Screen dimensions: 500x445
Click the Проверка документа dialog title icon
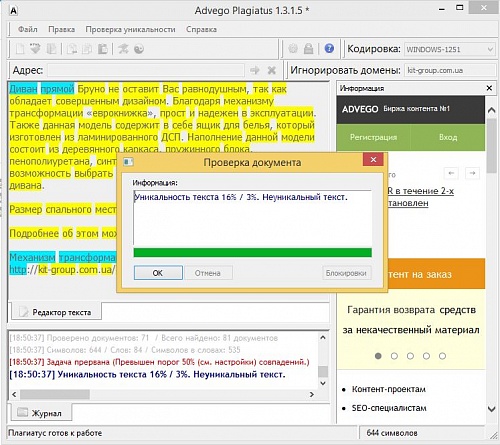128,162
